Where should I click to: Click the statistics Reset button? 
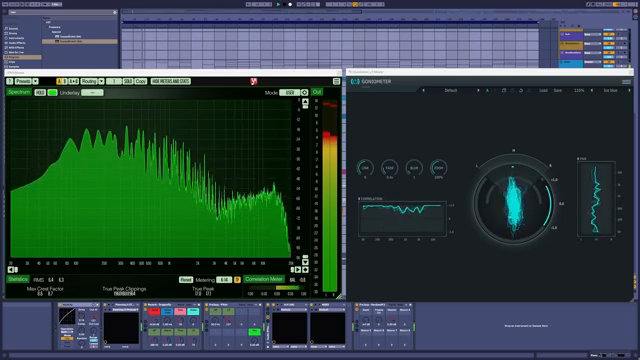[186, 280]
